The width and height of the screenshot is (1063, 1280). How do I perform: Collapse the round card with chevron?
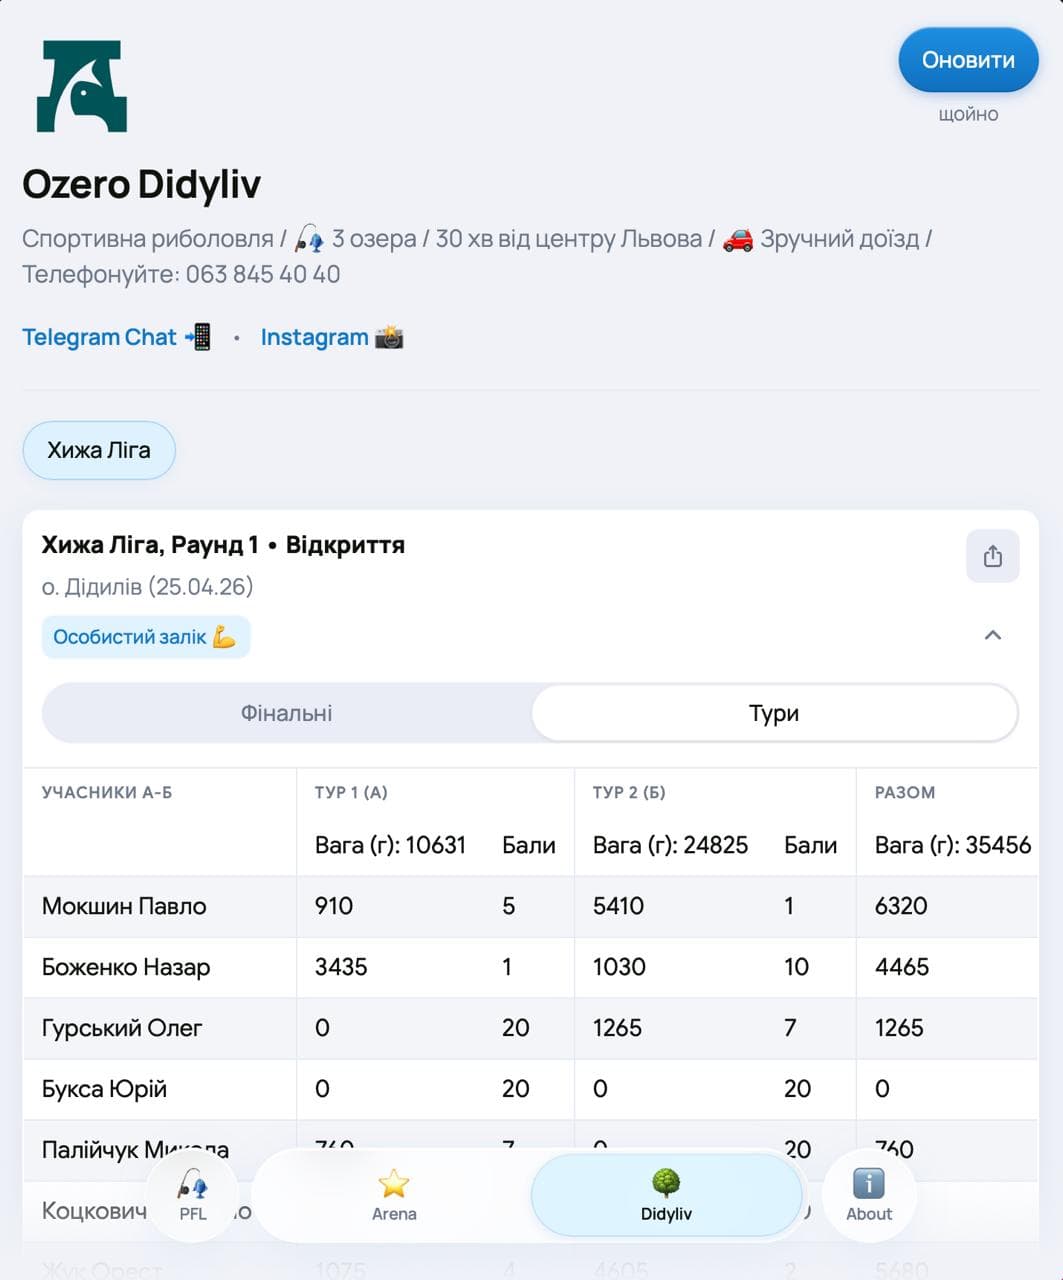tap(992, 635)
